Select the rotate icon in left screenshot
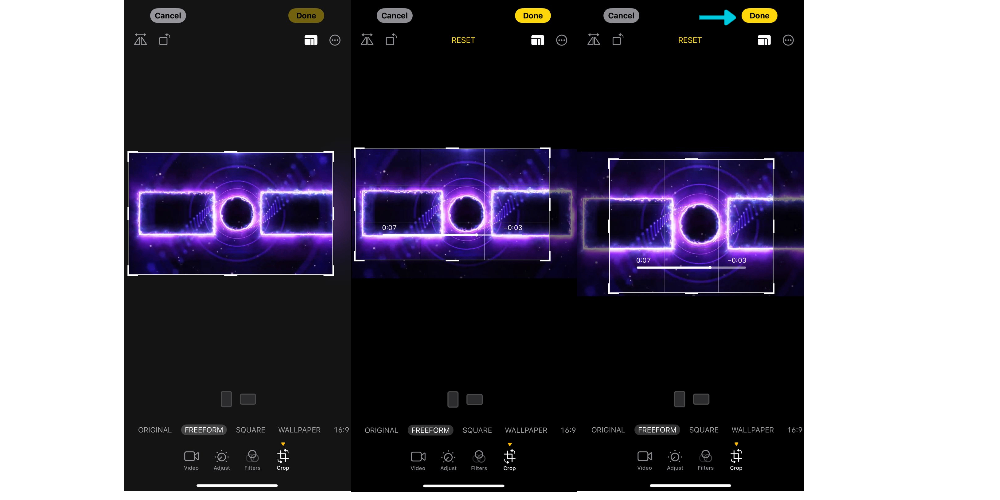This screenshot has height=500, width=1000. [165, 40]
